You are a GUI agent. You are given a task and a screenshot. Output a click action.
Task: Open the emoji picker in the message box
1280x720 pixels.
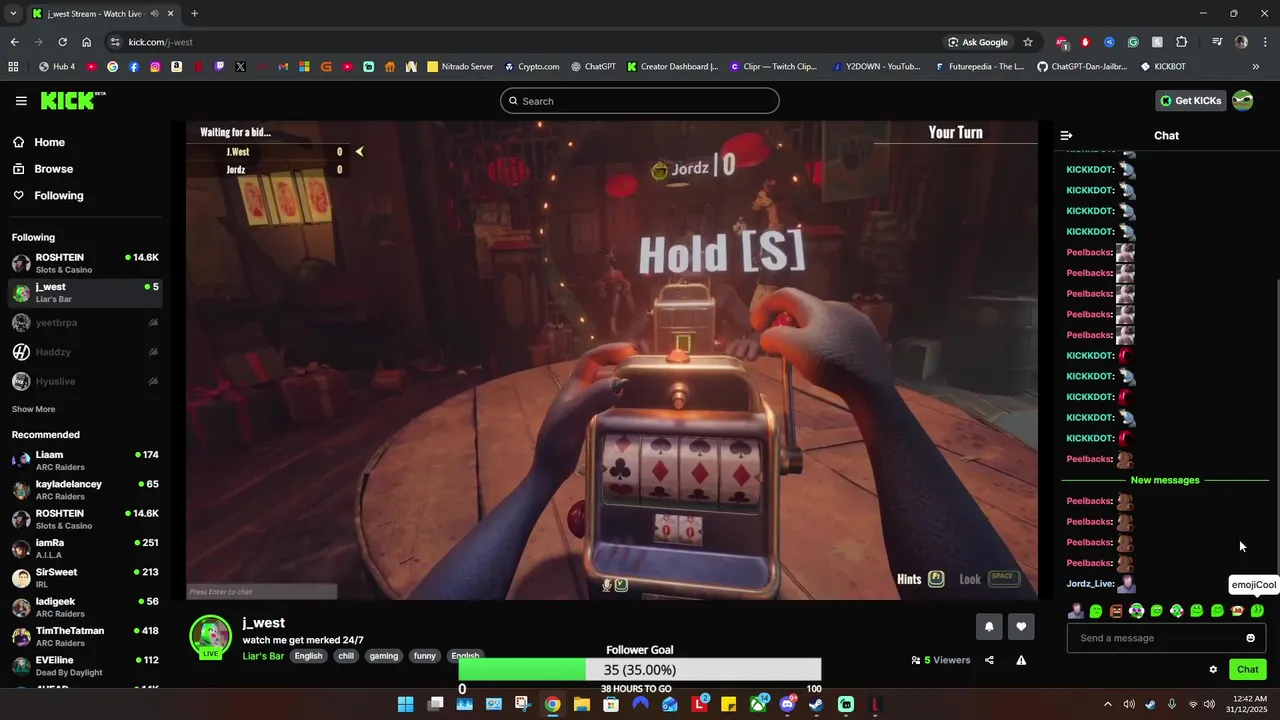pyautogui.click(x=1250, y=638)
